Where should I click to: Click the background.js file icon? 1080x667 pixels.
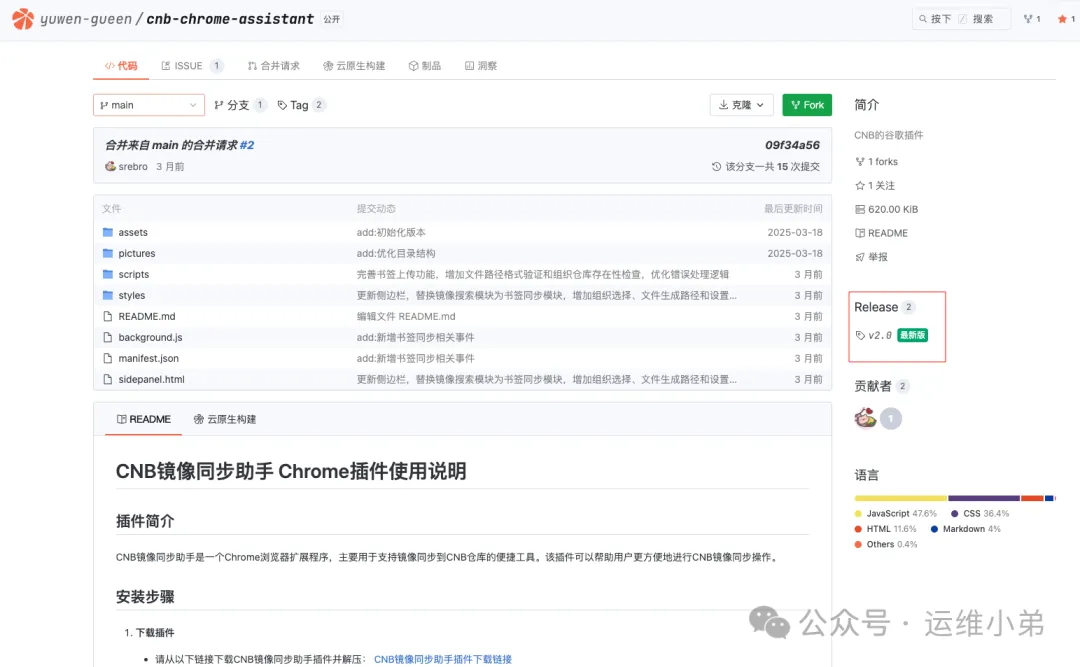[107, 337]
